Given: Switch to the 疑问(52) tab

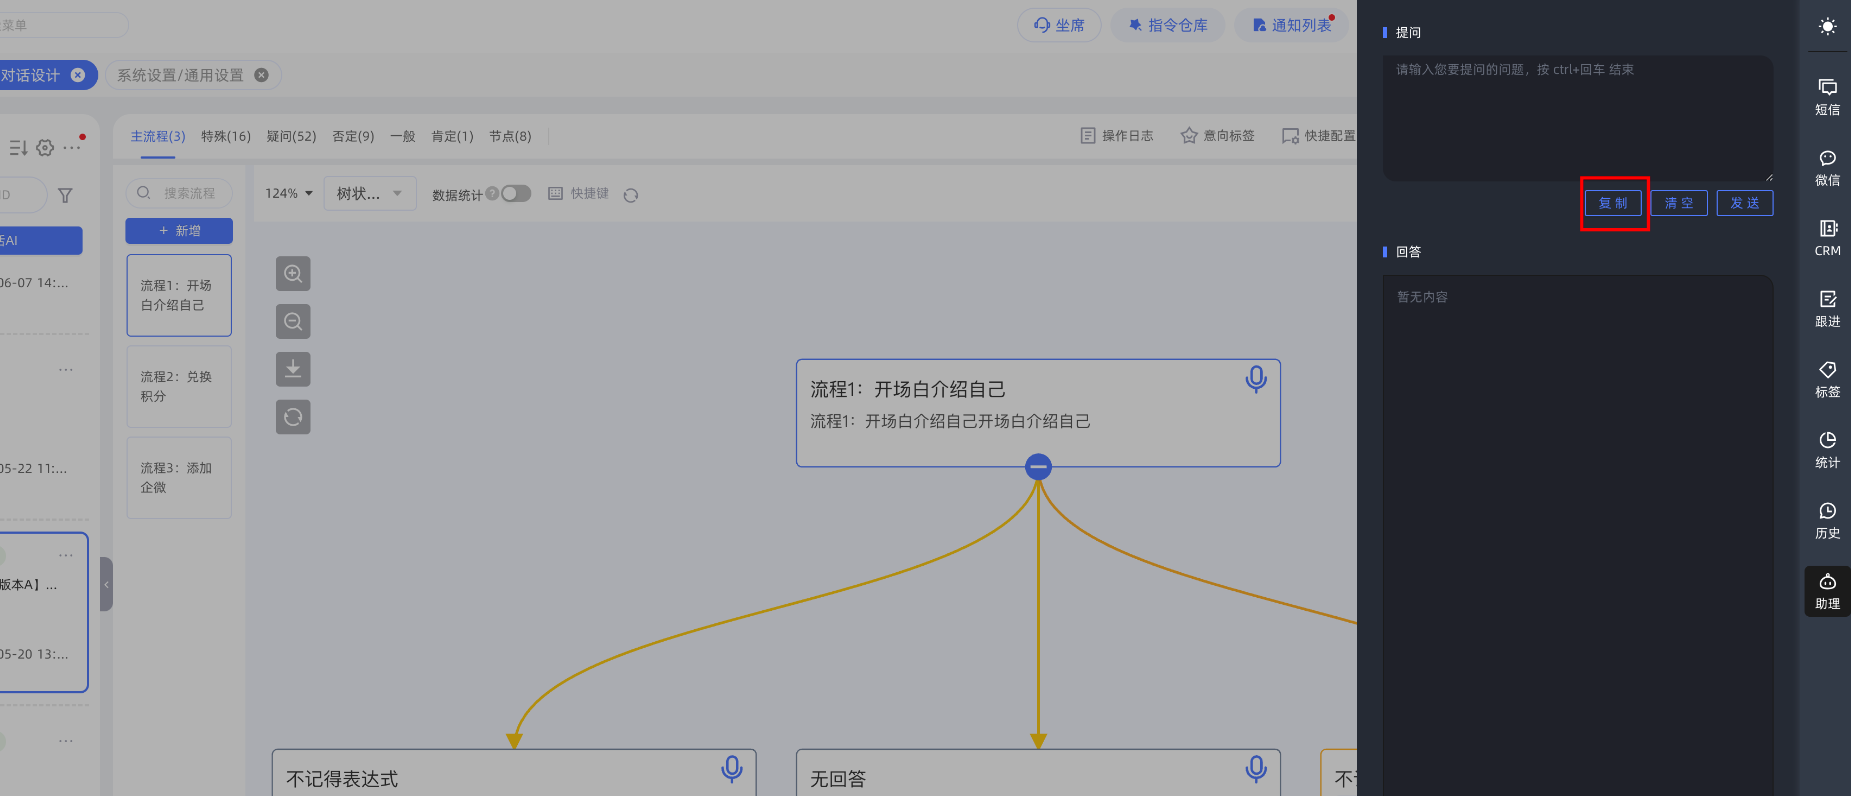Looking at the screenshot, I should tap(291, 136).
